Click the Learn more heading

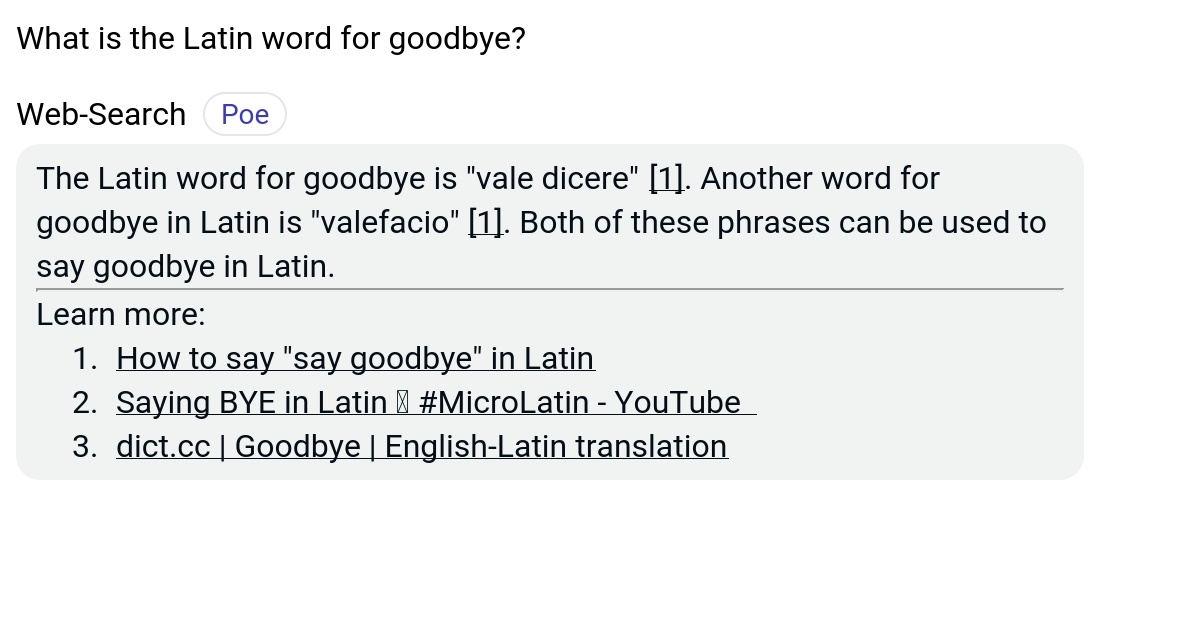(x=120, y=314)
